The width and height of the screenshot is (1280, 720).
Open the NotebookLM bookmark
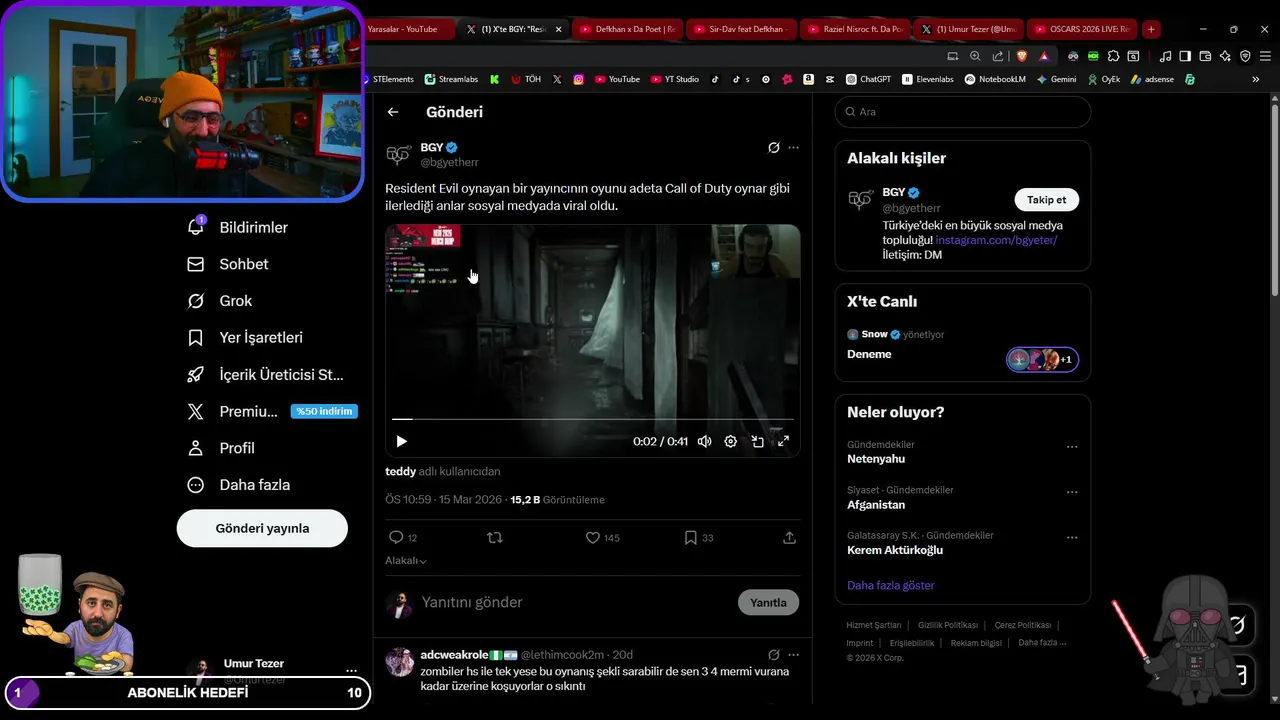pyautogui.click(x=995, y=79)
